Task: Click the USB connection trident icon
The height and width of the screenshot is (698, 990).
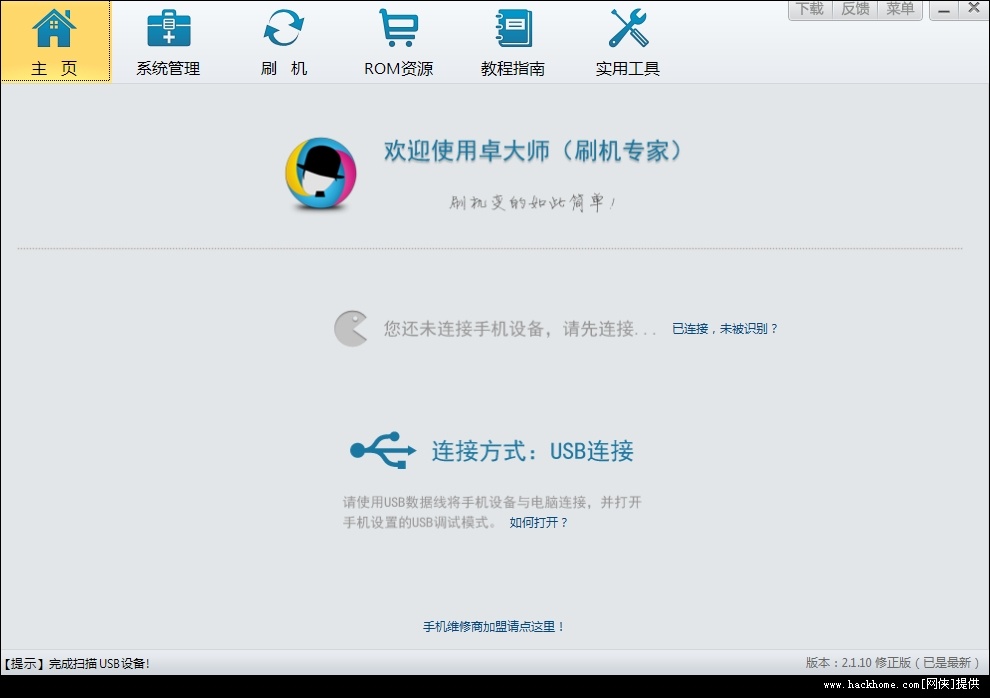Action: pos(383,450)
